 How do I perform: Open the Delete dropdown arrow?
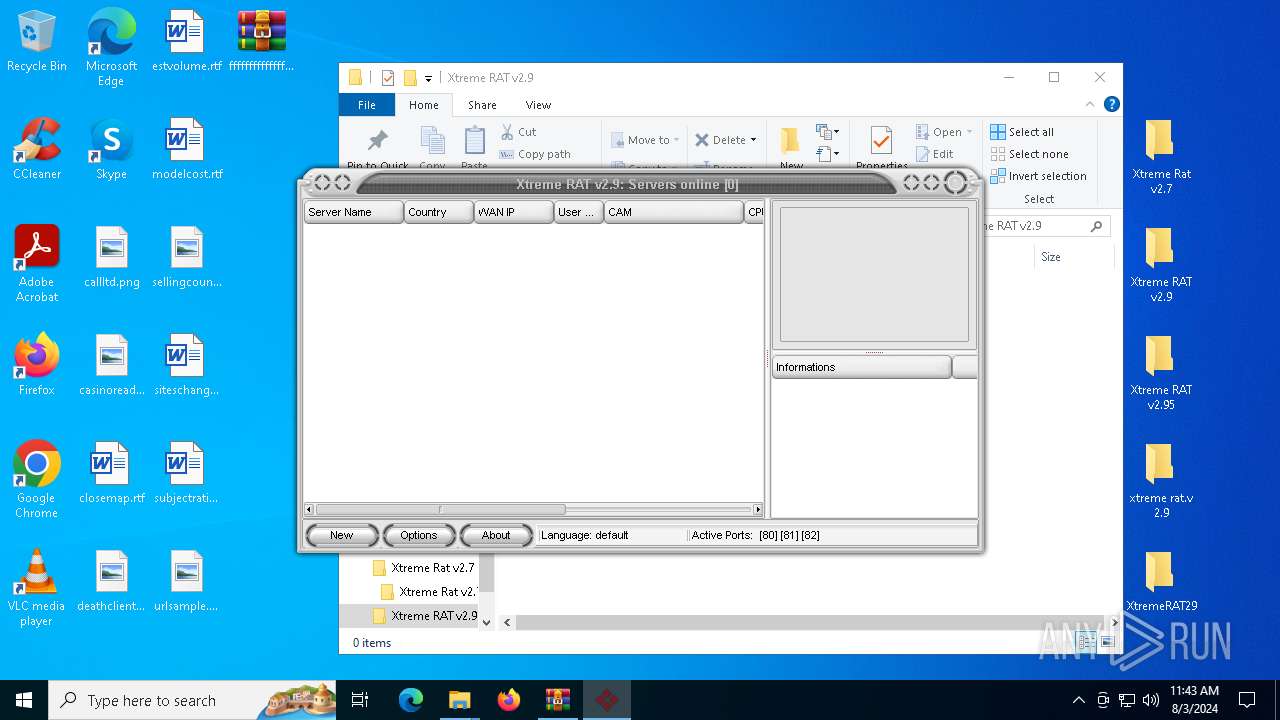753,140
